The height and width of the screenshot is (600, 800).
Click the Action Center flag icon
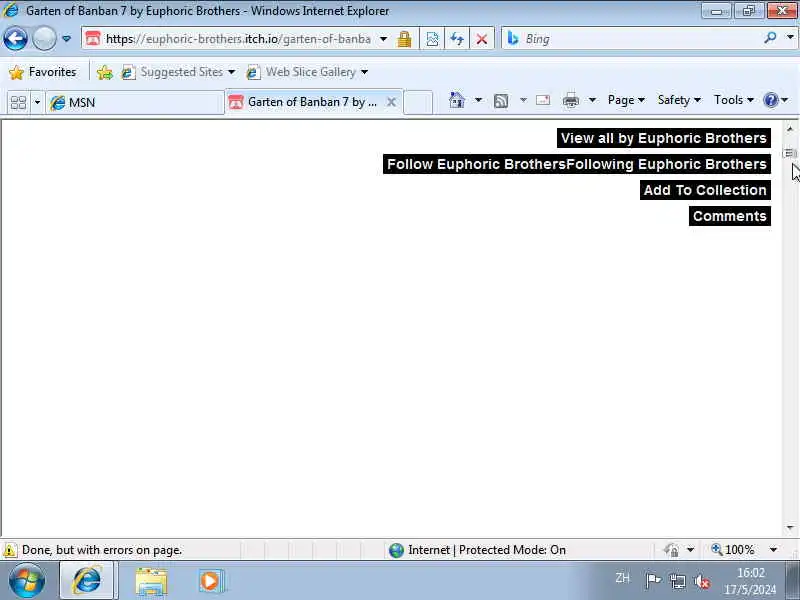click(x=653, y=581)
